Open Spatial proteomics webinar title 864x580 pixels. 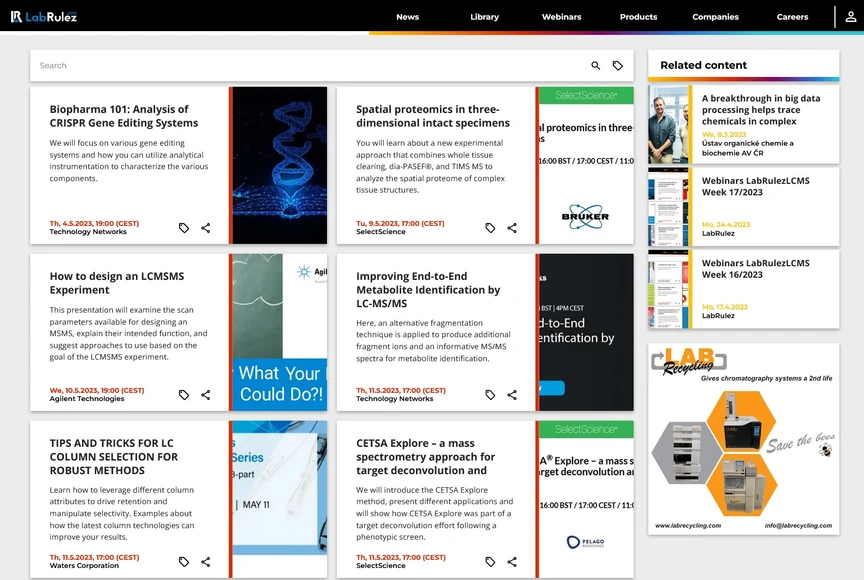coord(433,116)
